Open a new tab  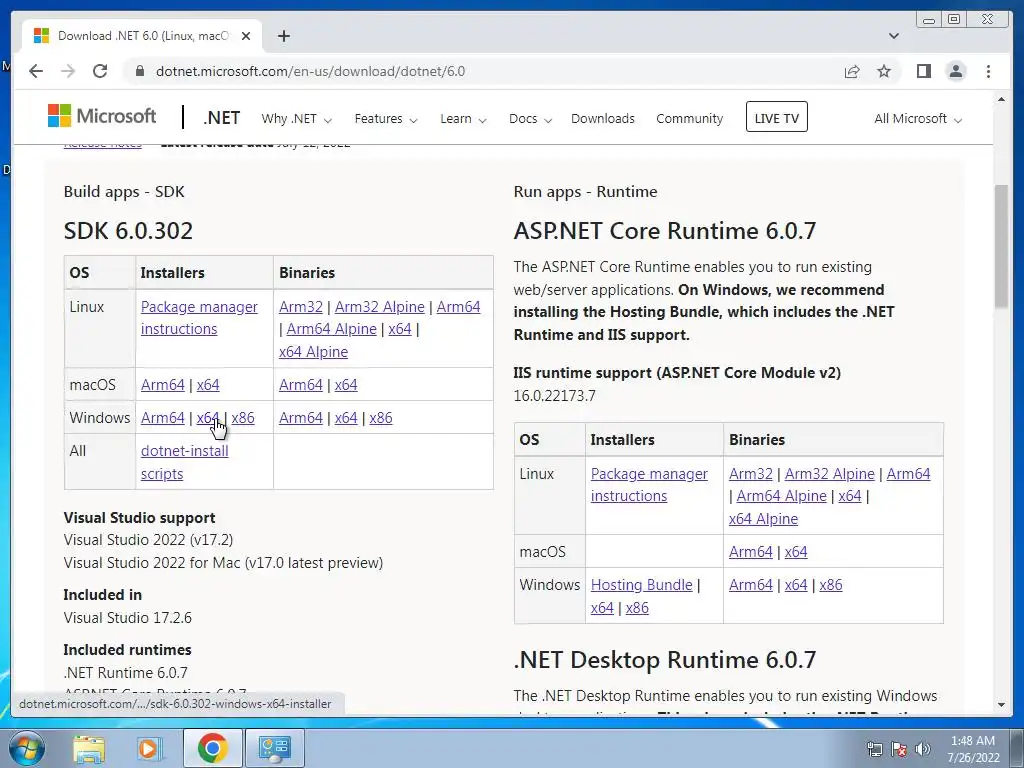(x=283, y=36)
